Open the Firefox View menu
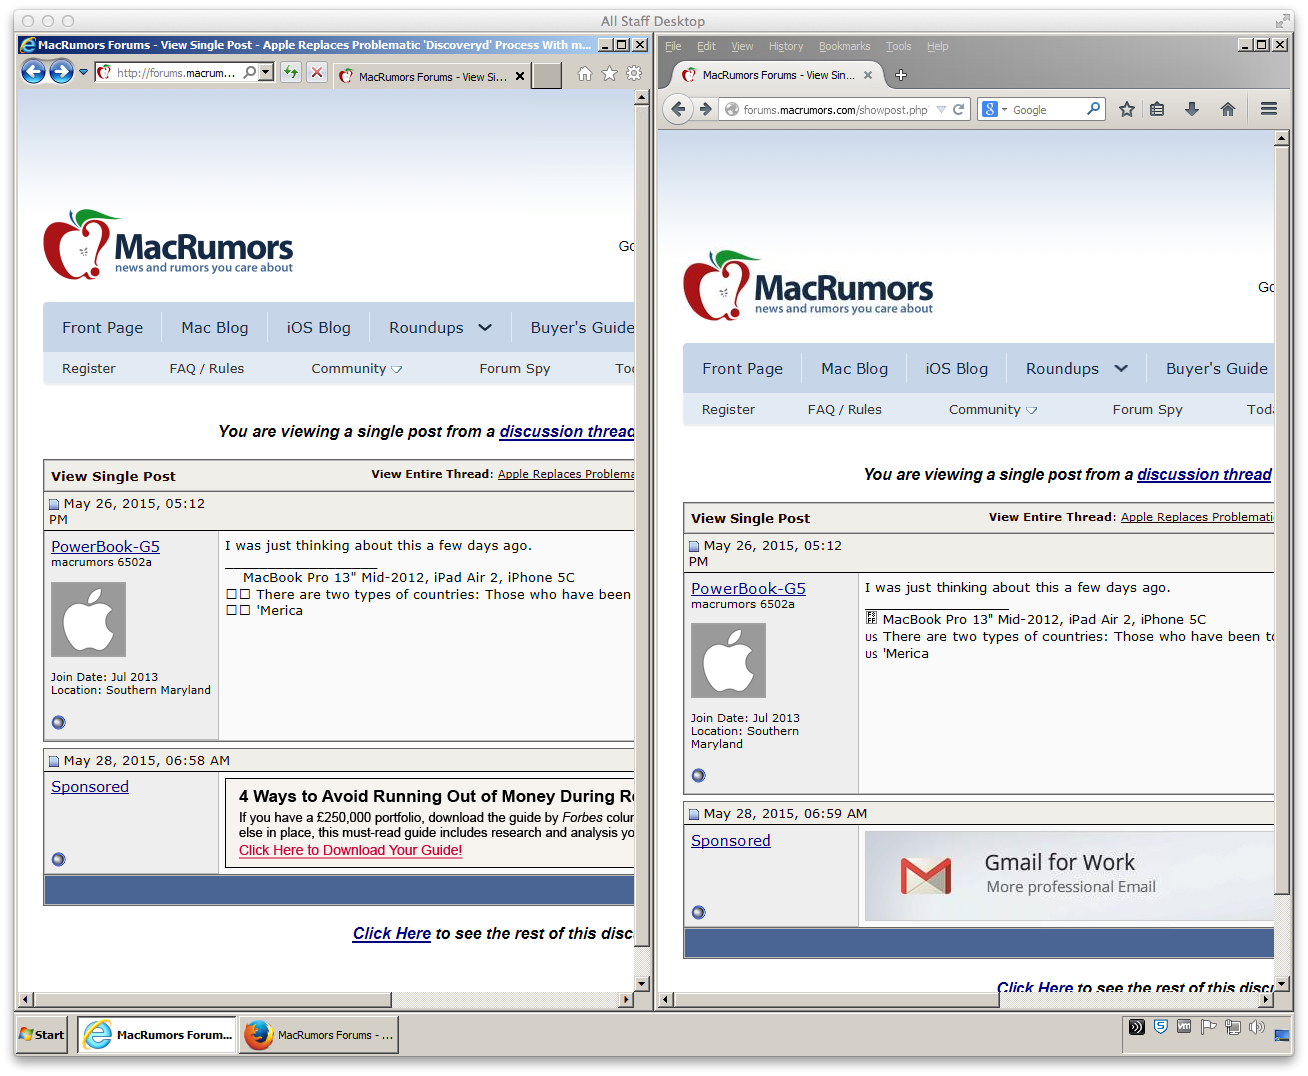Viewport: 1308px width, 1076px height. (x=742, y=46)
